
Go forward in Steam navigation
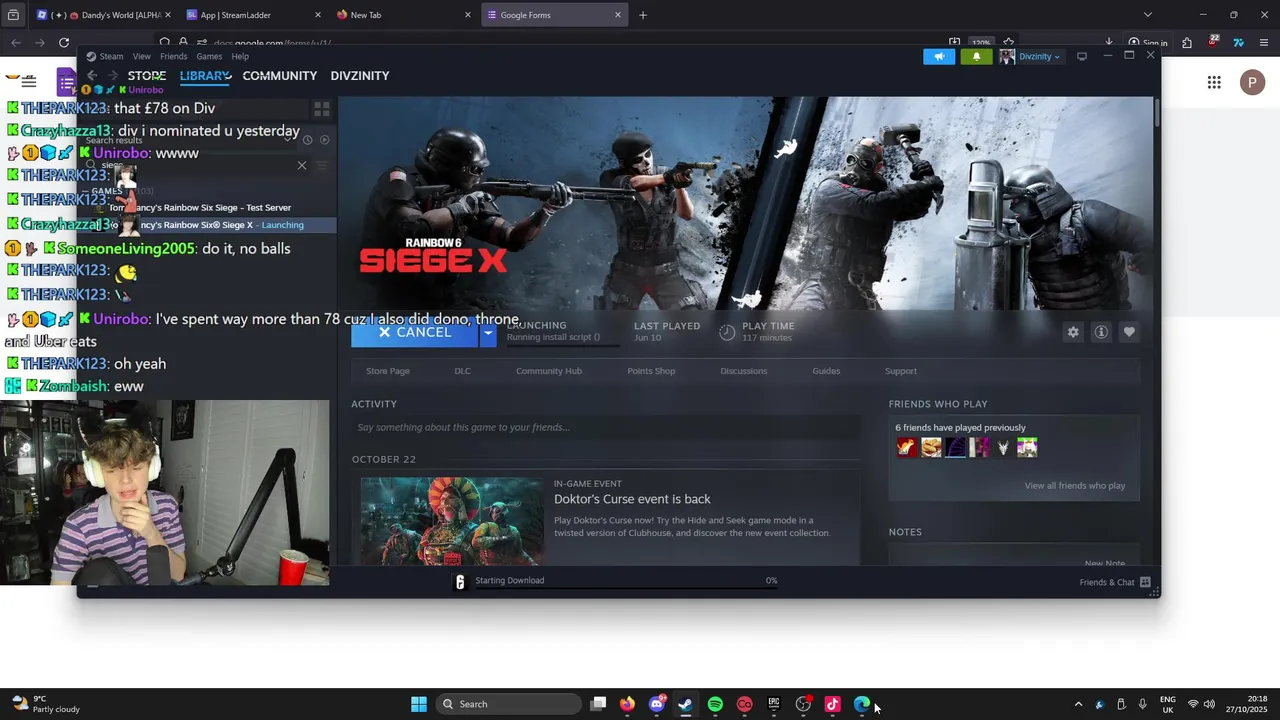(112, 76)
